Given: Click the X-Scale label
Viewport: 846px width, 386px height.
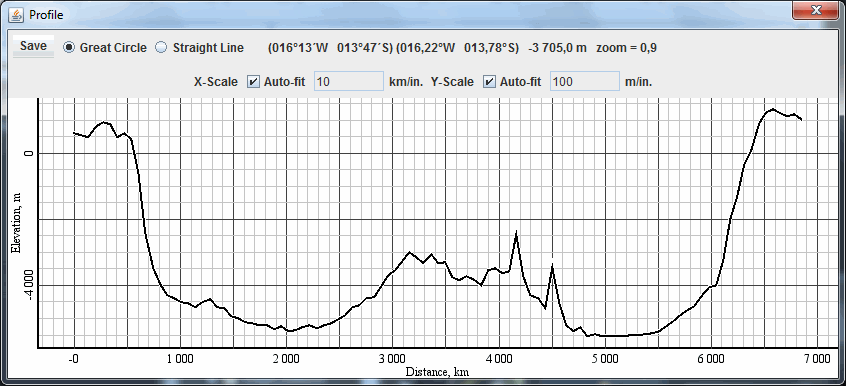Looking at the screenshot, I should [216, 82].
